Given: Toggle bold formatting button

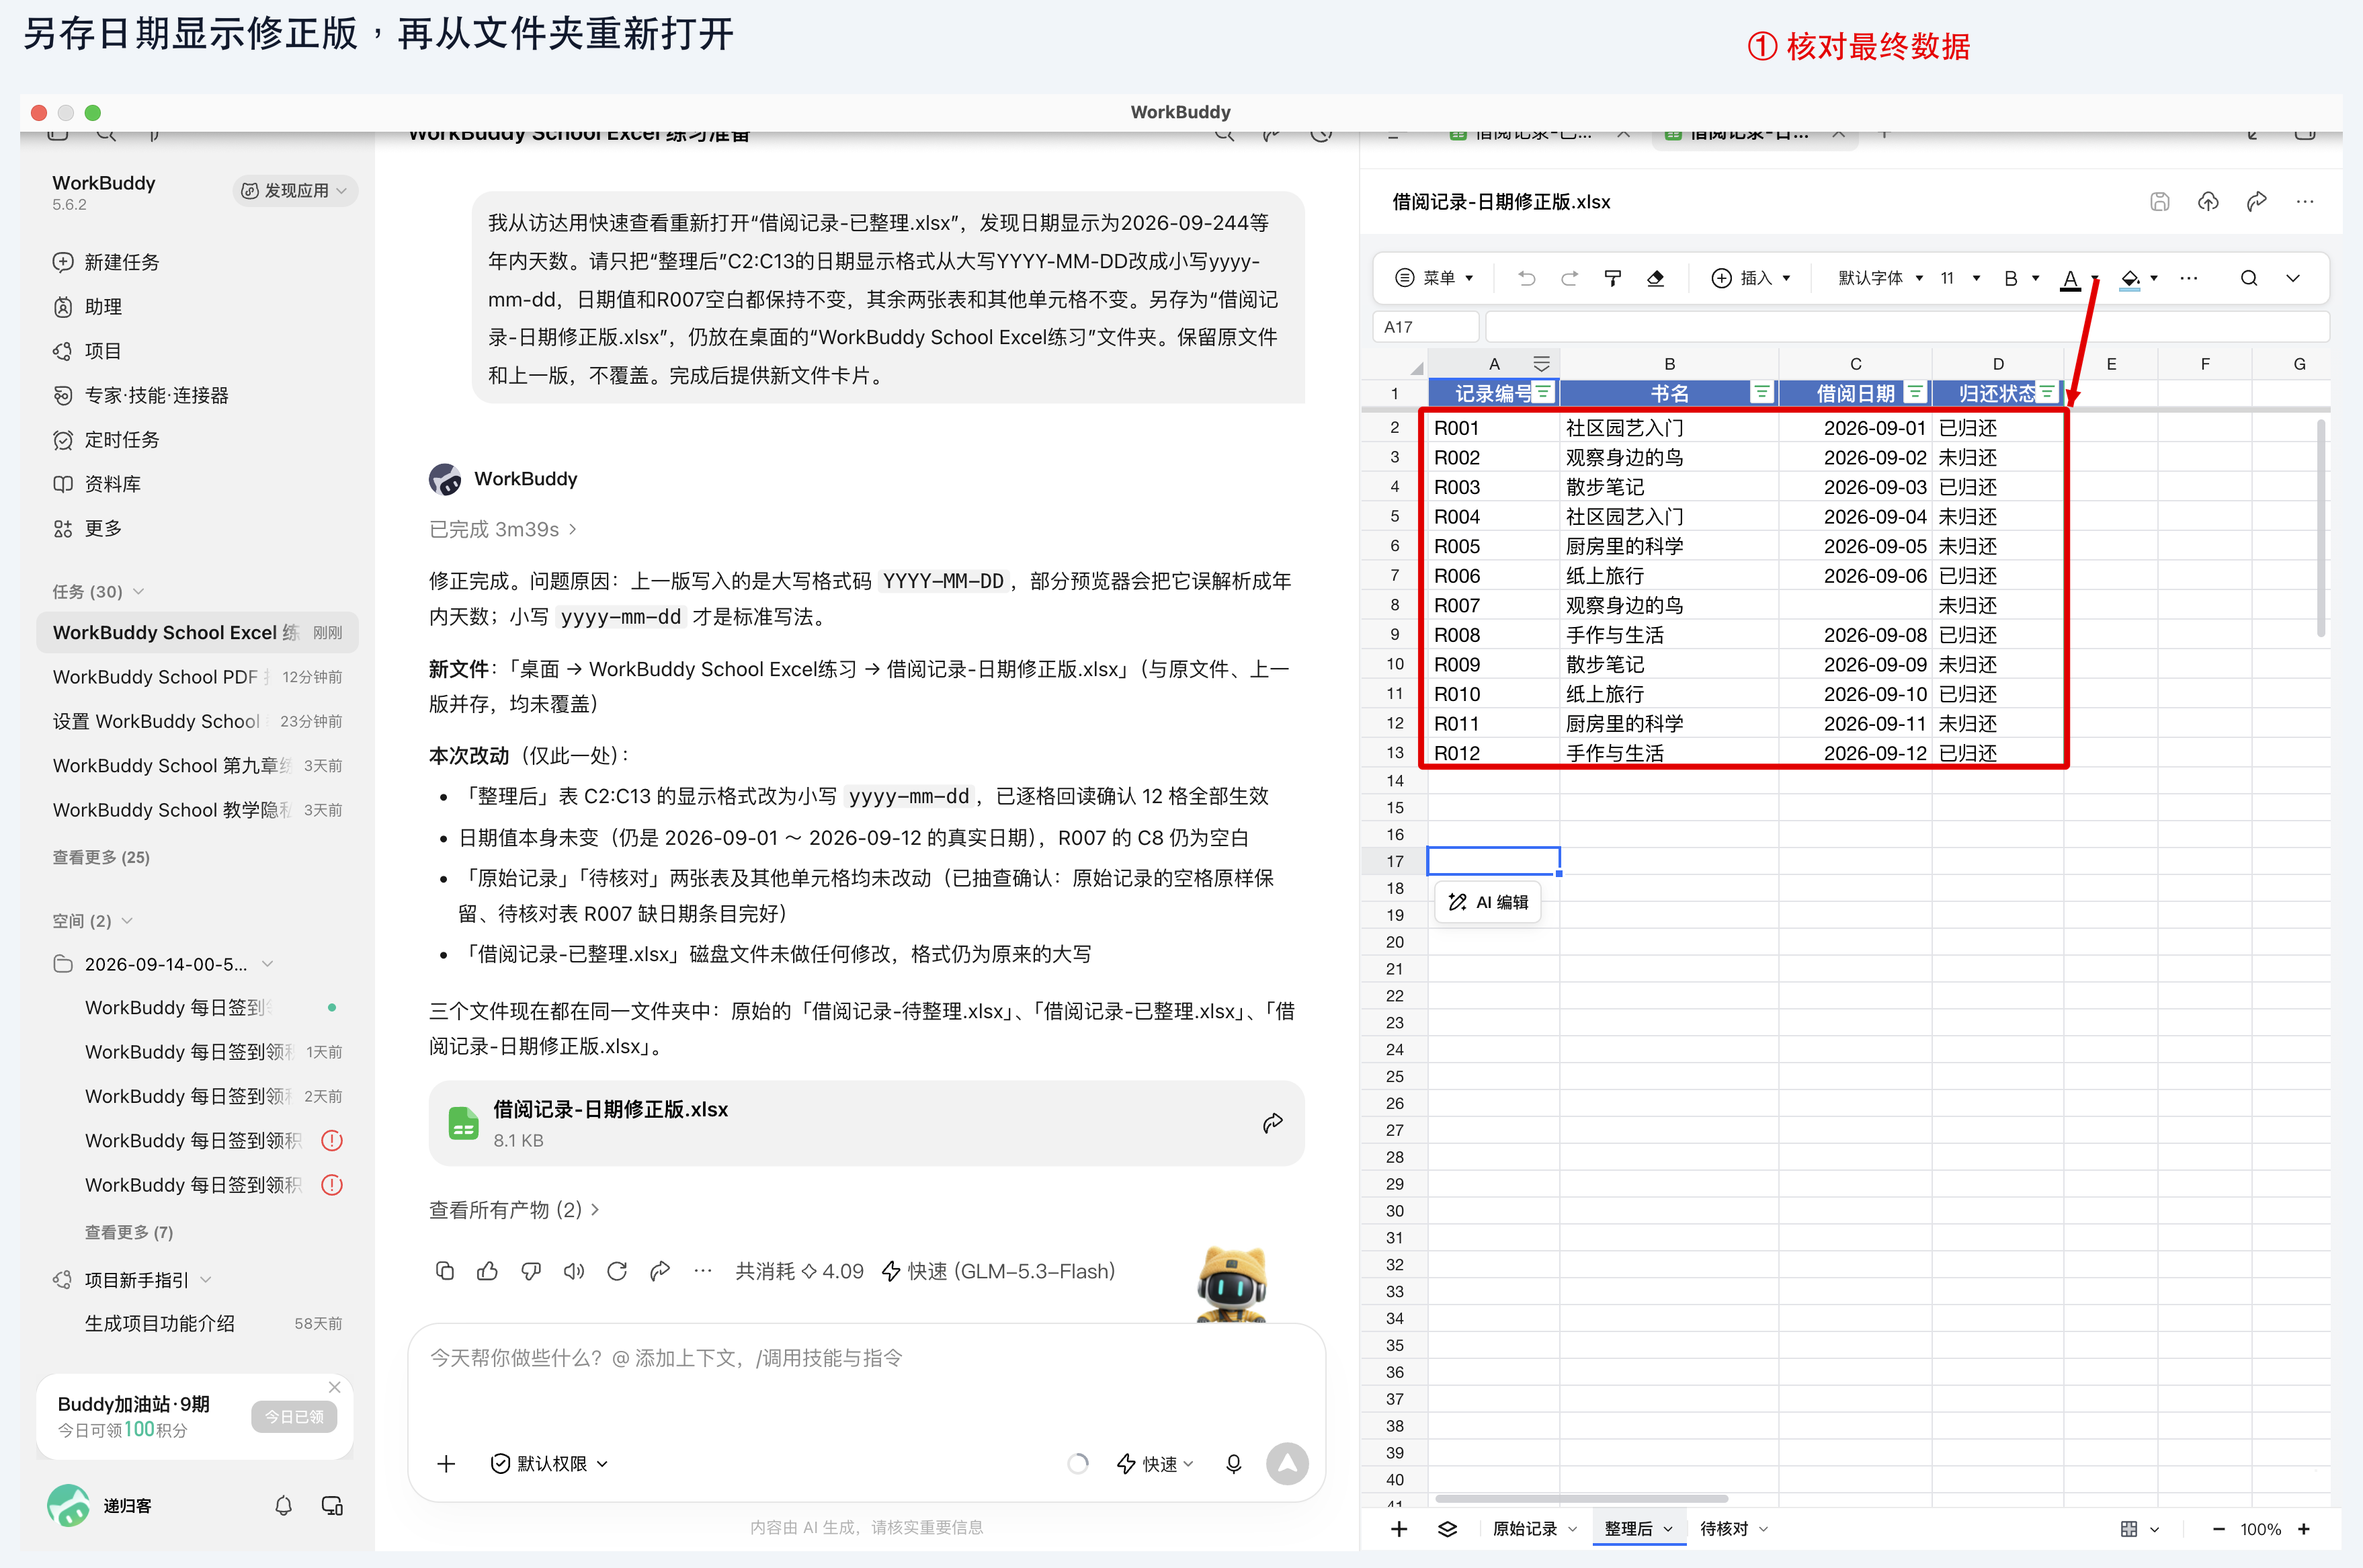Looking at the screenshot, I should [x=2011, y=278].
